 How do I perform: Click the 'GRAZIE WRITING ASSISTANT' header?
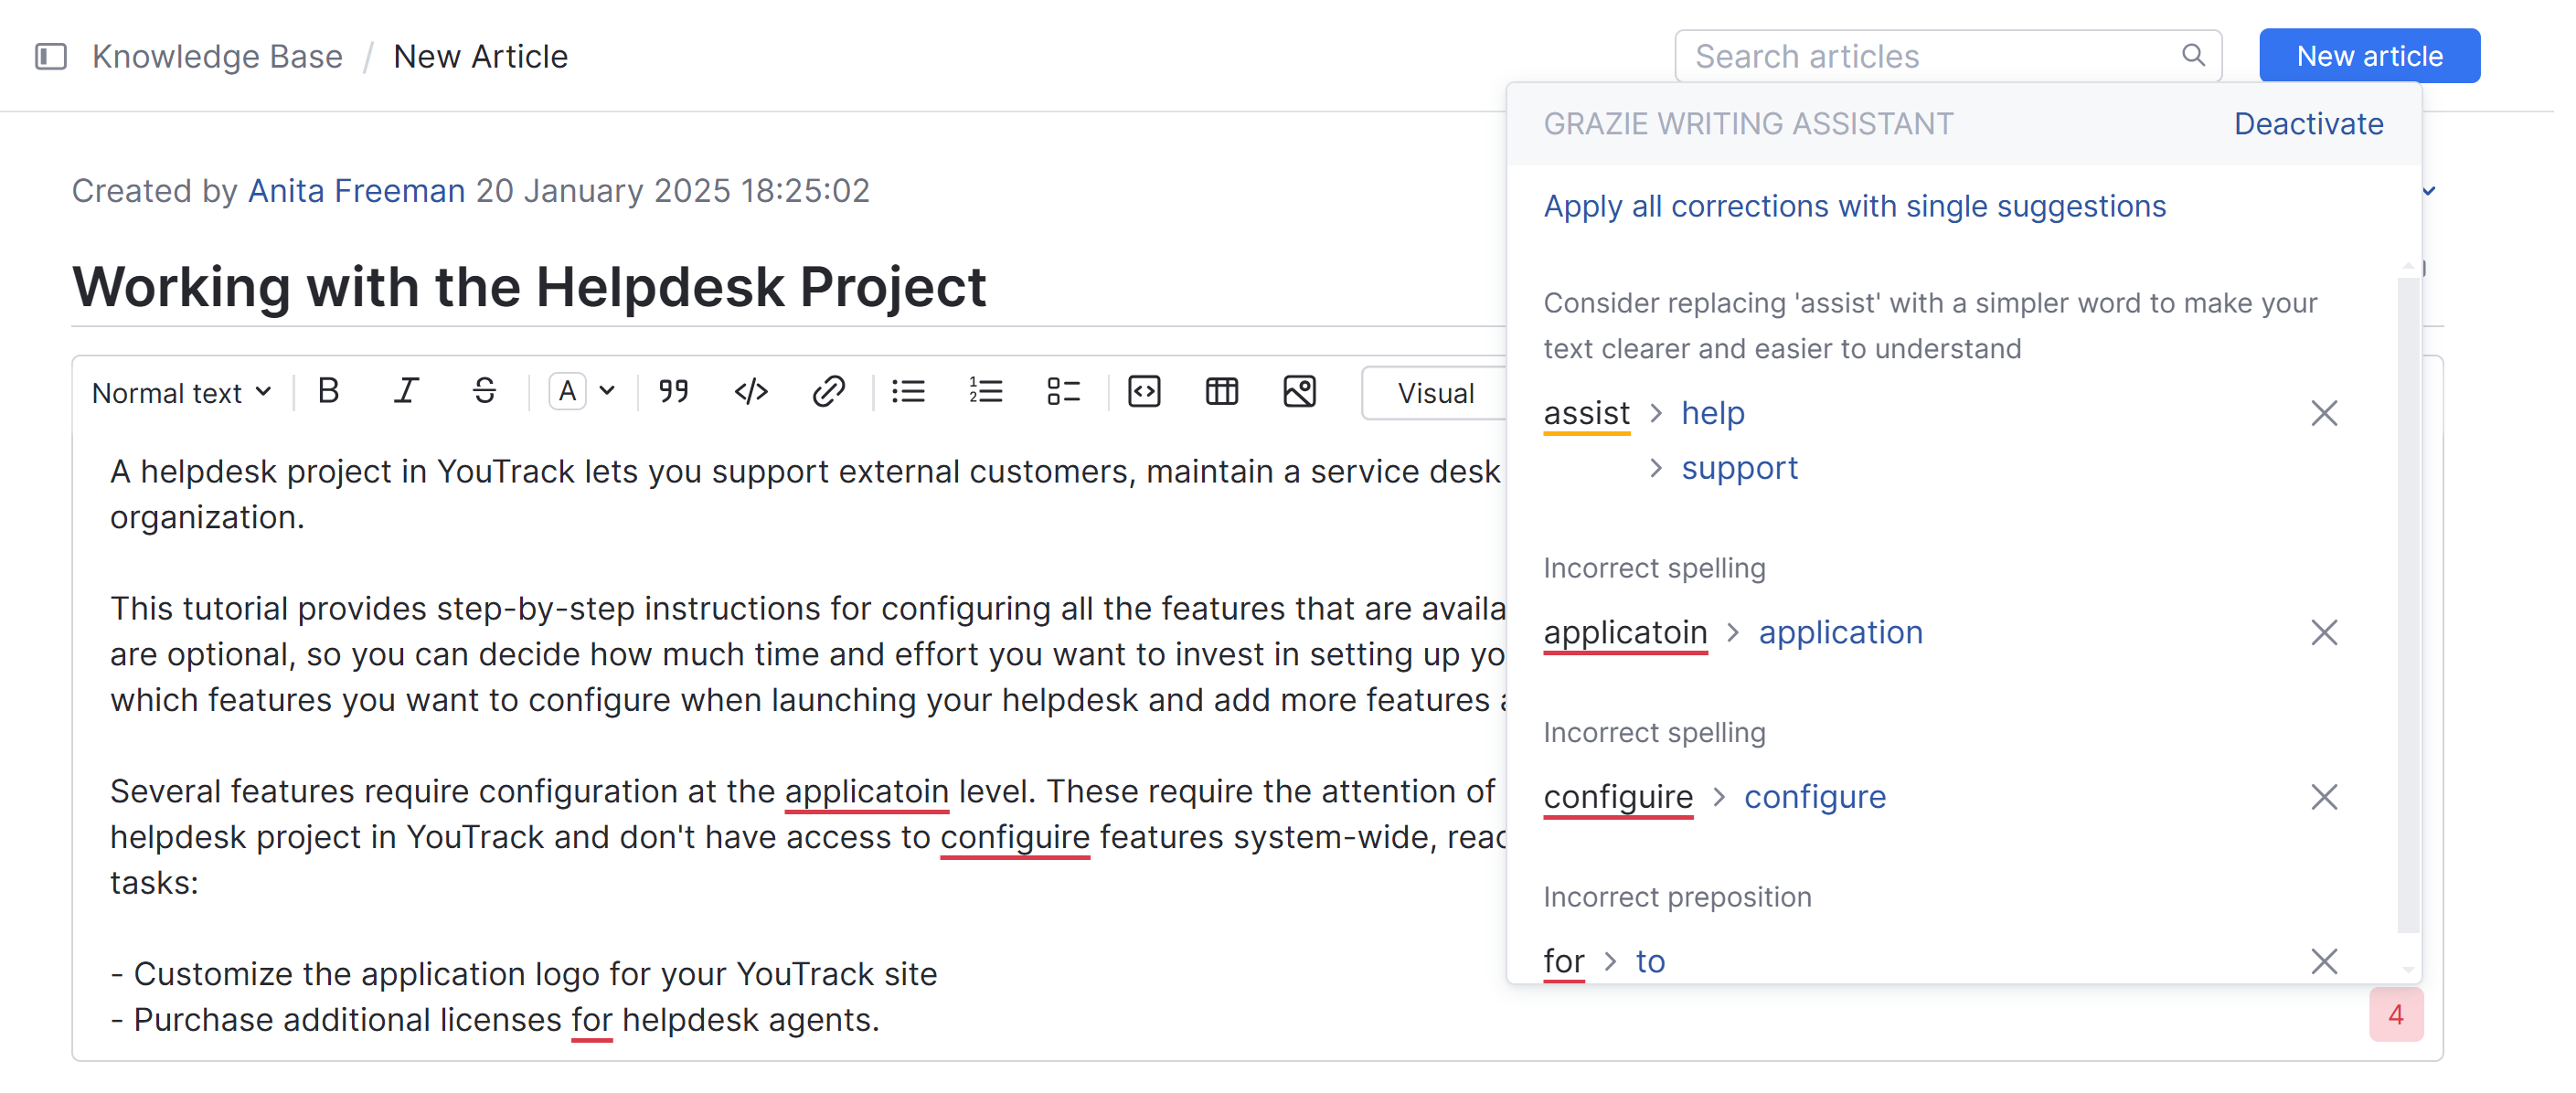[1750, 124]
